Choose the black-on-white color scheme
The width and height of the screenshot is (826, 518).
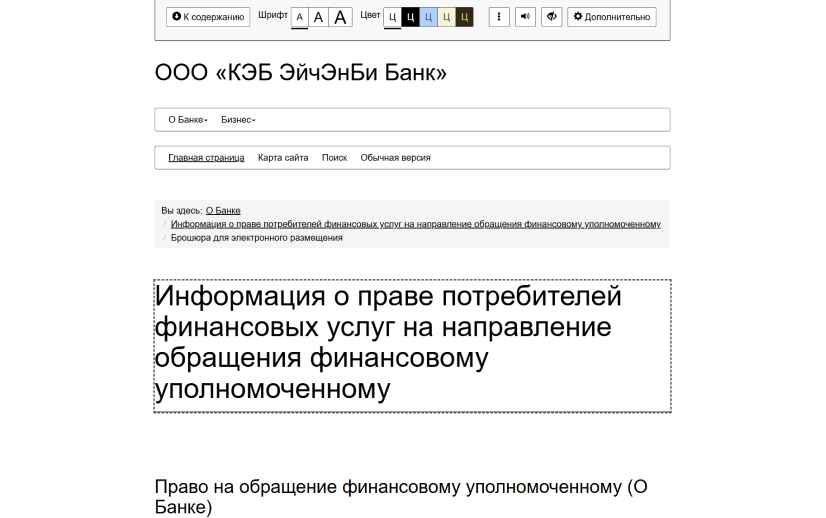pos(392,17)
